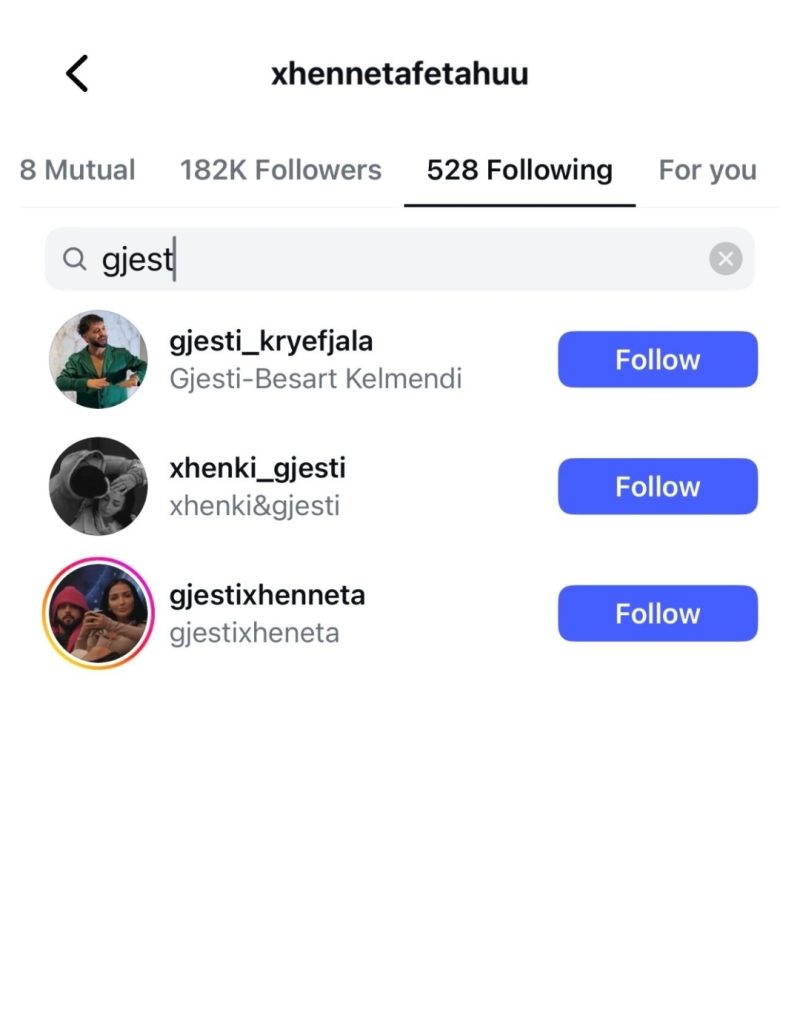
Task: Open xhenki_gjesti username link
Action: [257, 468]
